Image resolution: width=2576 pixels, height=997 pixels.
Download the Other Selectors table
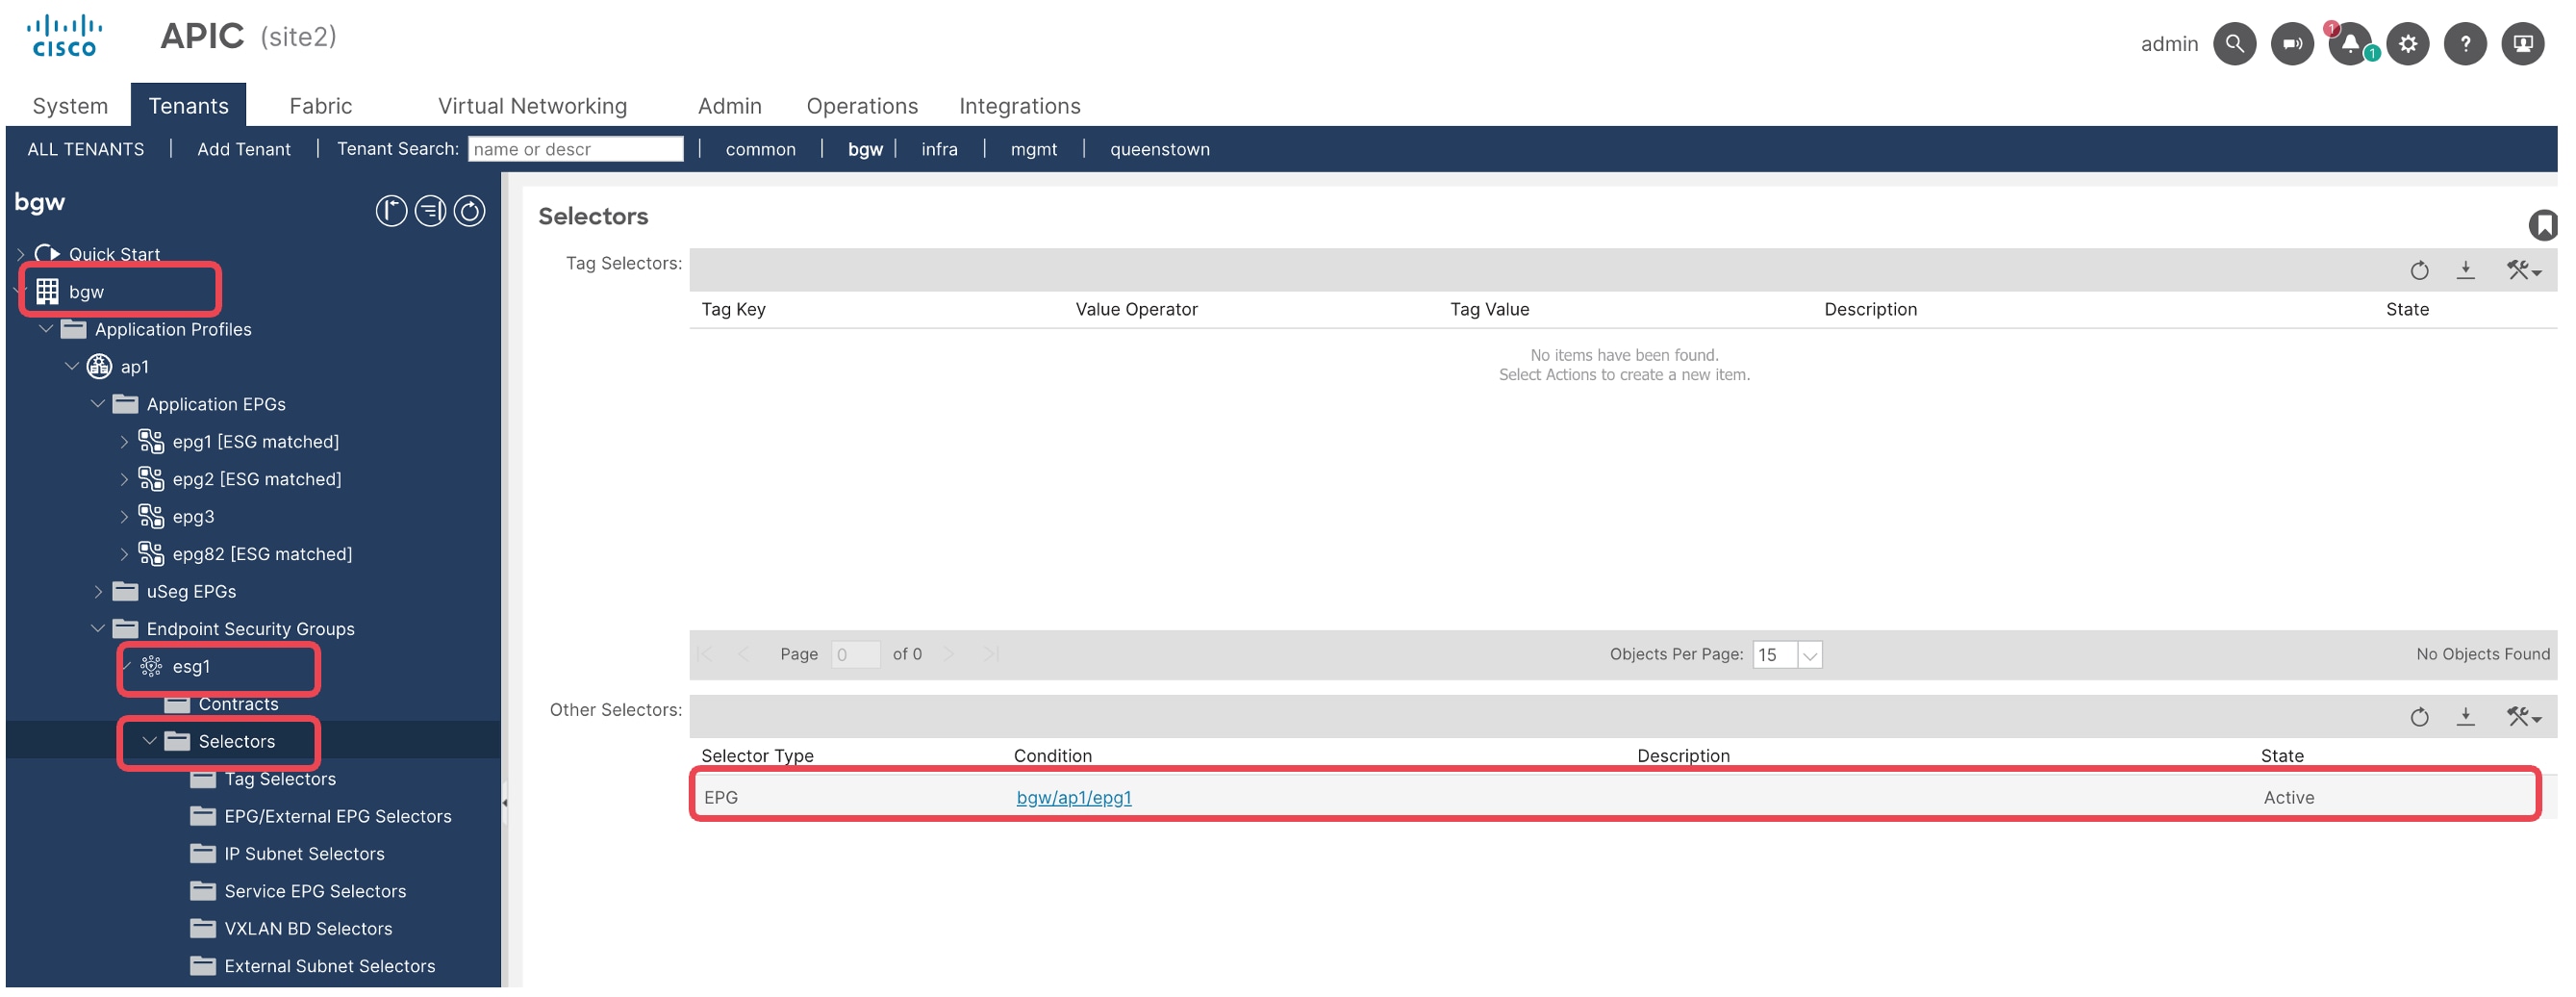click(x=2466, y=717)
